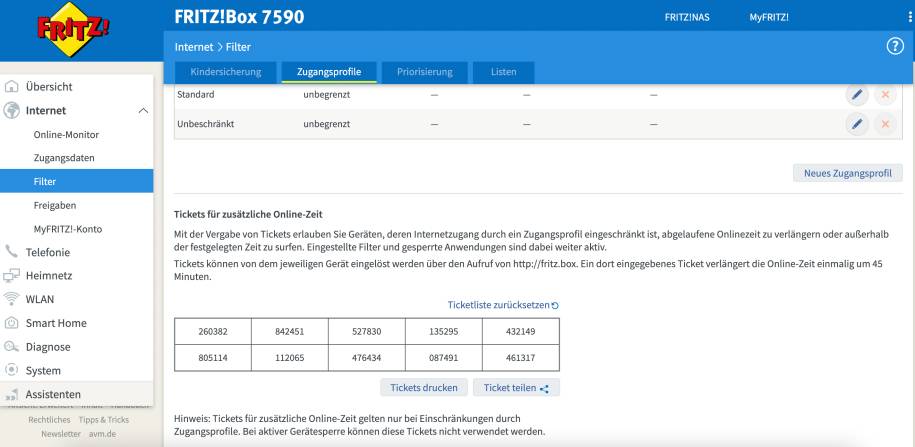915x447 pixels.
Task: Edit the Unbeschränkt profile with pencil icon
Action: tap(857, 124)
